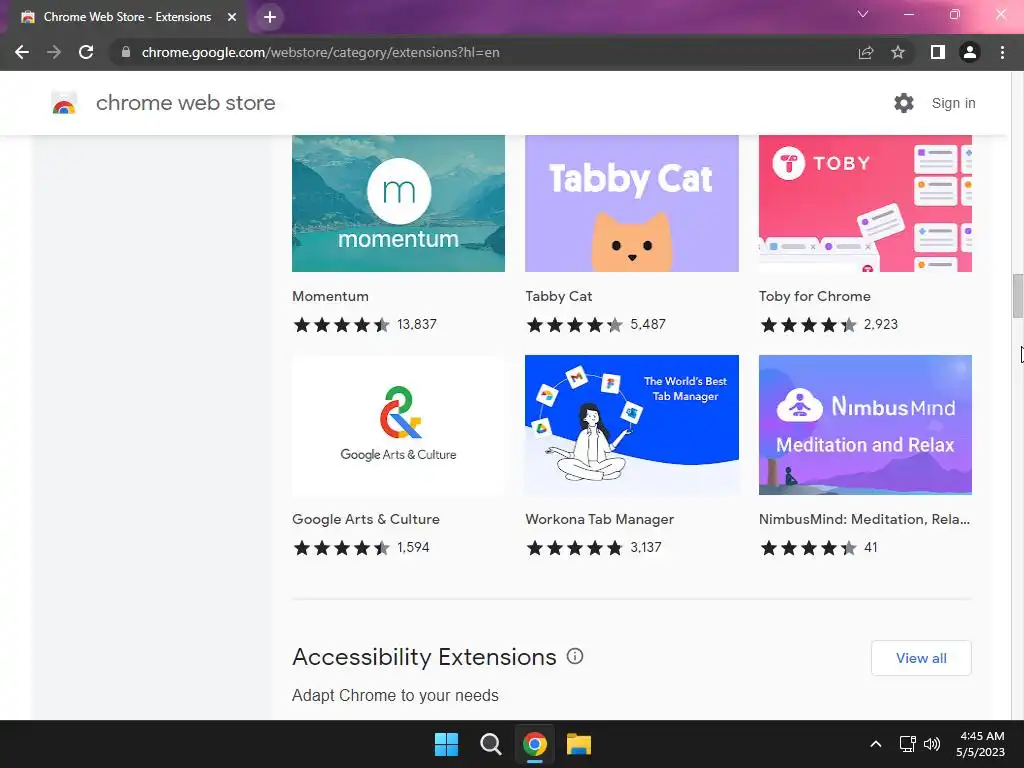This screenshot has height=768, width=1024.
Task: Open the Toby for Chrome thumbnail
Action: (865, 203)
